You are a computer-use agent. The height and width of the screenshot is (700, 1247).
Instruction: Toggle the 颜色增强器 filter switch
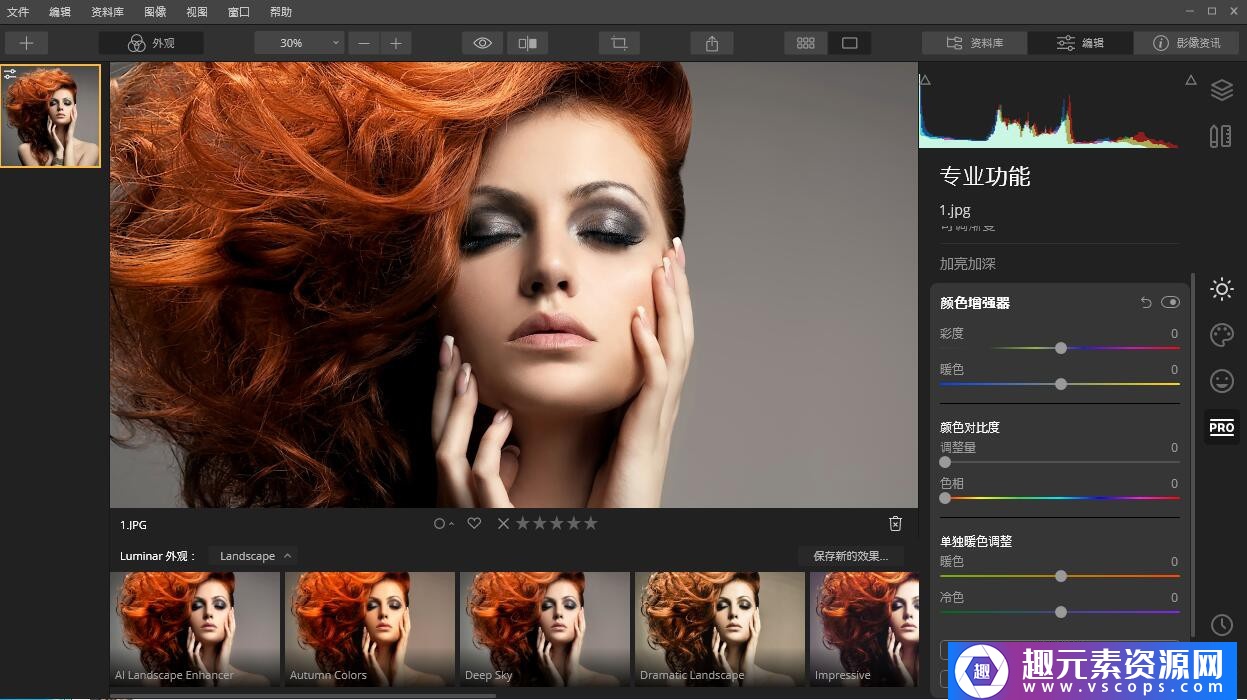click(1170, 302)
